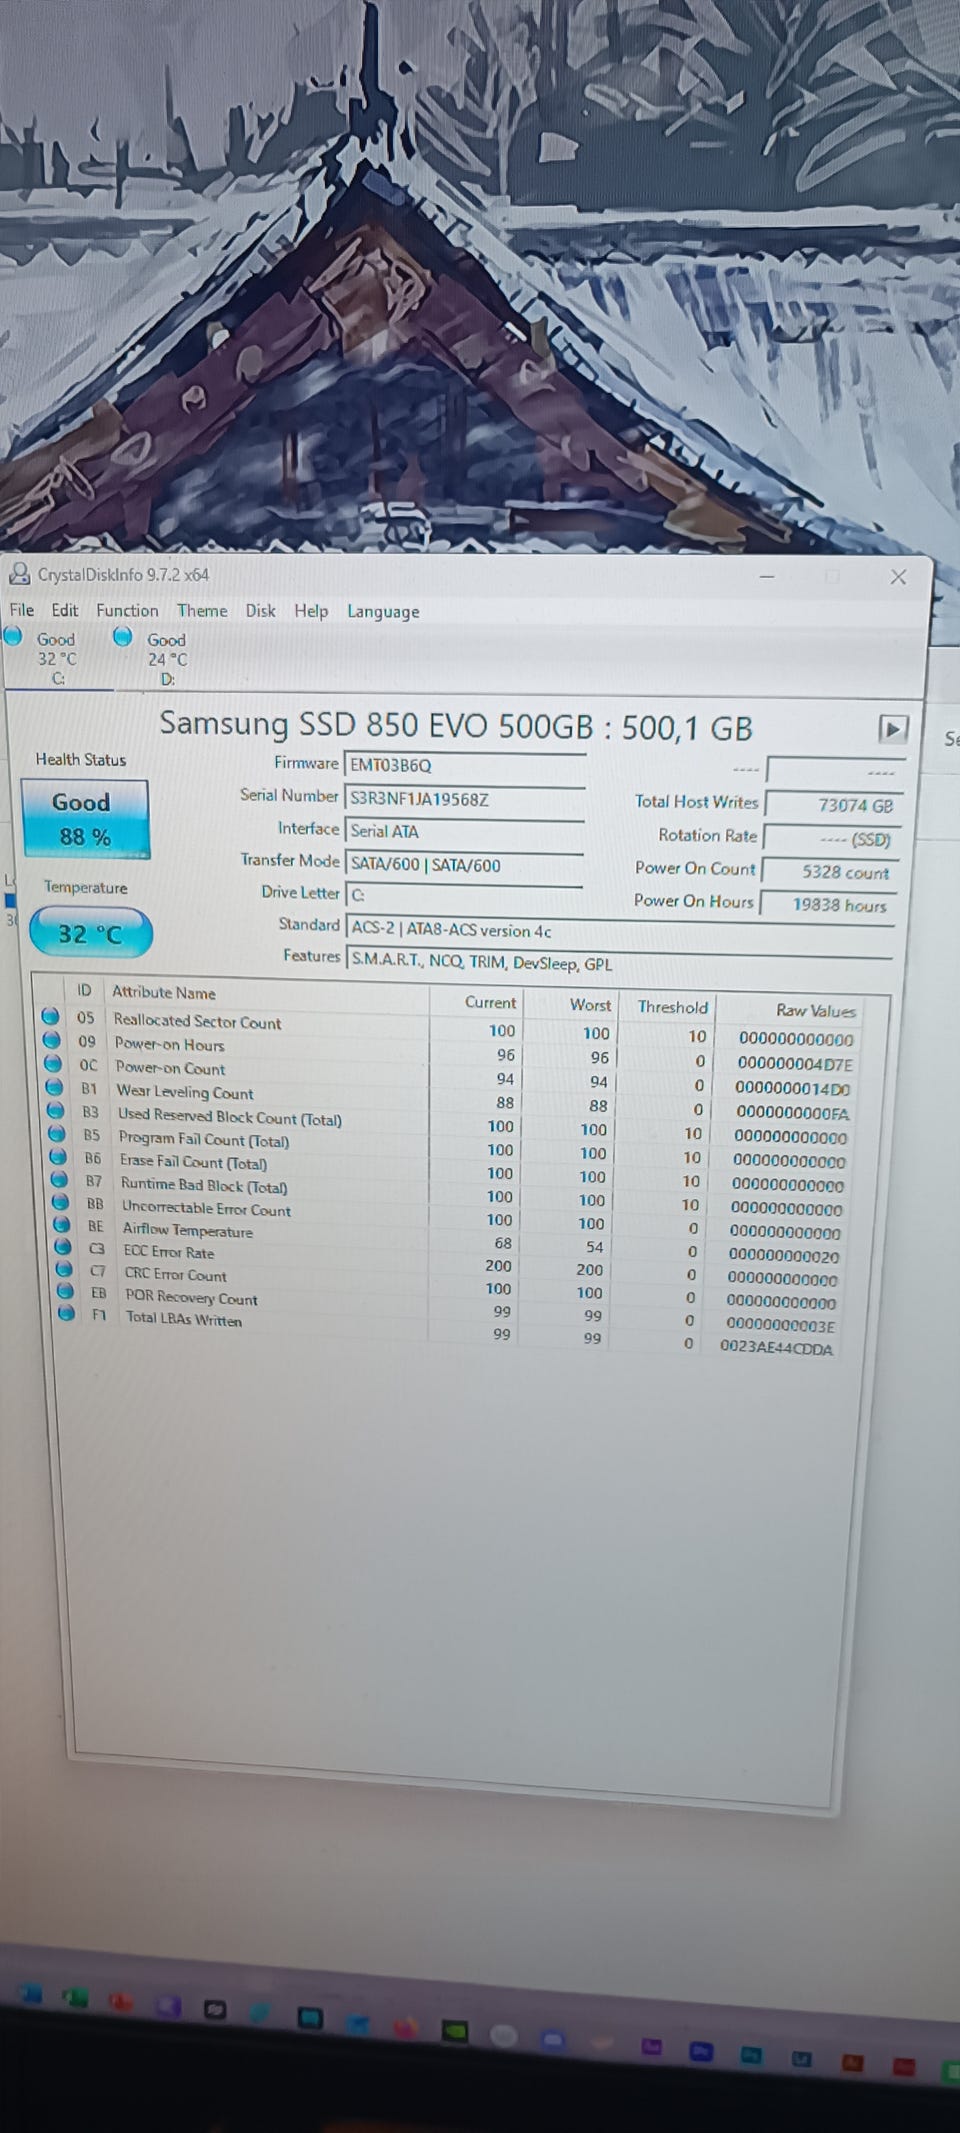Viewport: 960px width, 2133px height.
Task: Click raw value 0023AE44CDDA
Action: [776, 1347]
